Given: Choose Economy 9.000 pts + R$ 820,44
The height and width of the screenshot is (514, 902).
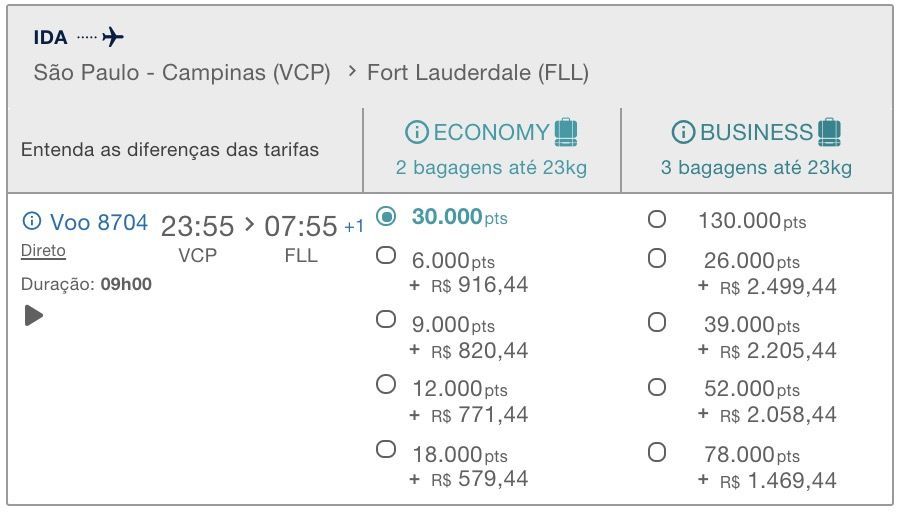Looking at the screenshot, I should tap(386, 320).
